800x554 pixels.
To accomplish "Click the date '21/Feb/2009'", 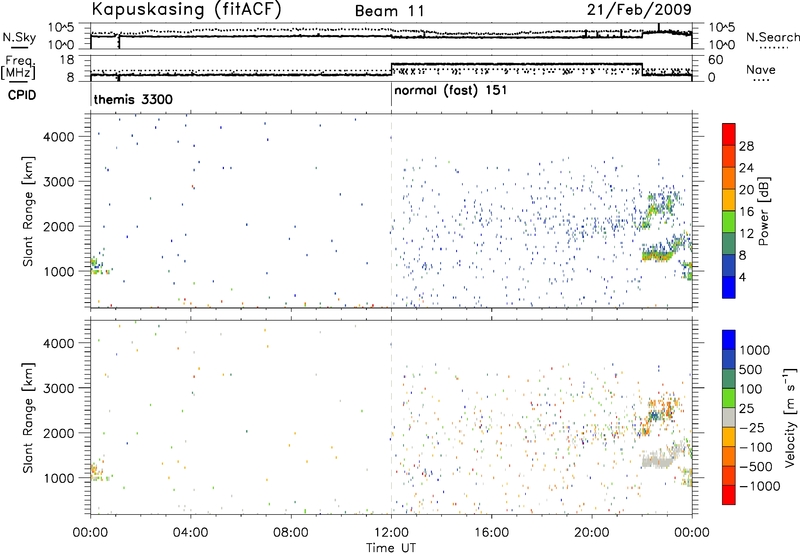I will 639,9.
